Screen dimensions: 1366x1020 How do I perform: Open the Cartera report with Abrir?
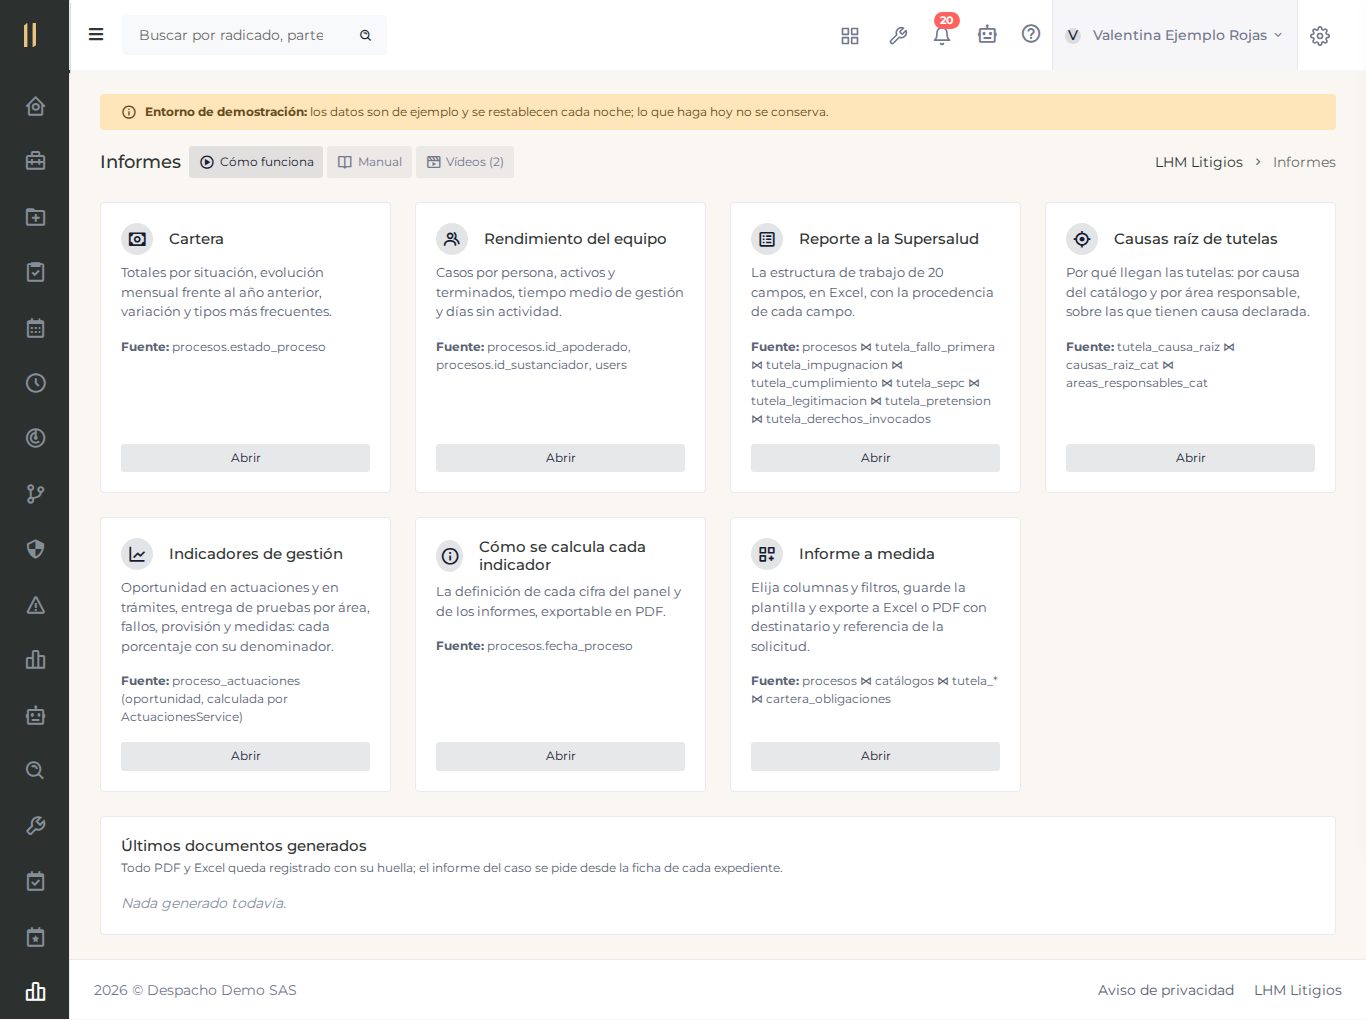click(245, 458)
